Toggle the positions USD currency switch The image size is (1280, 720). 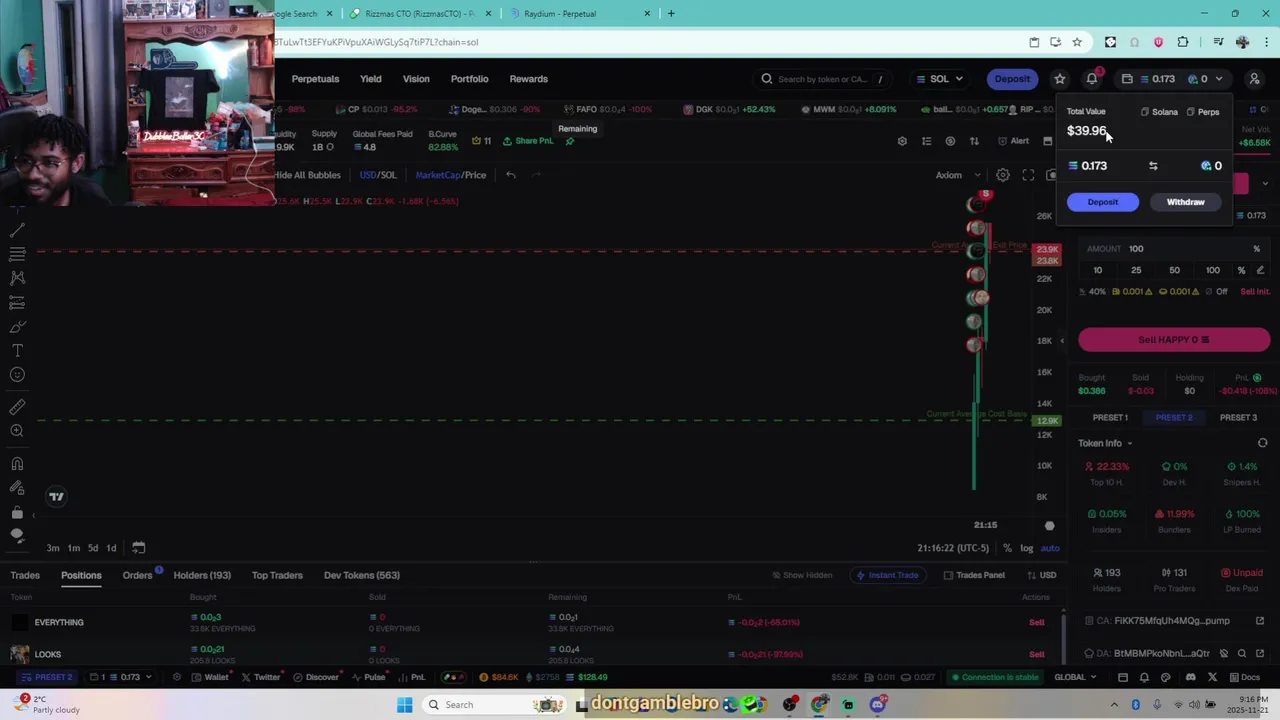[x=1040, y=575]
